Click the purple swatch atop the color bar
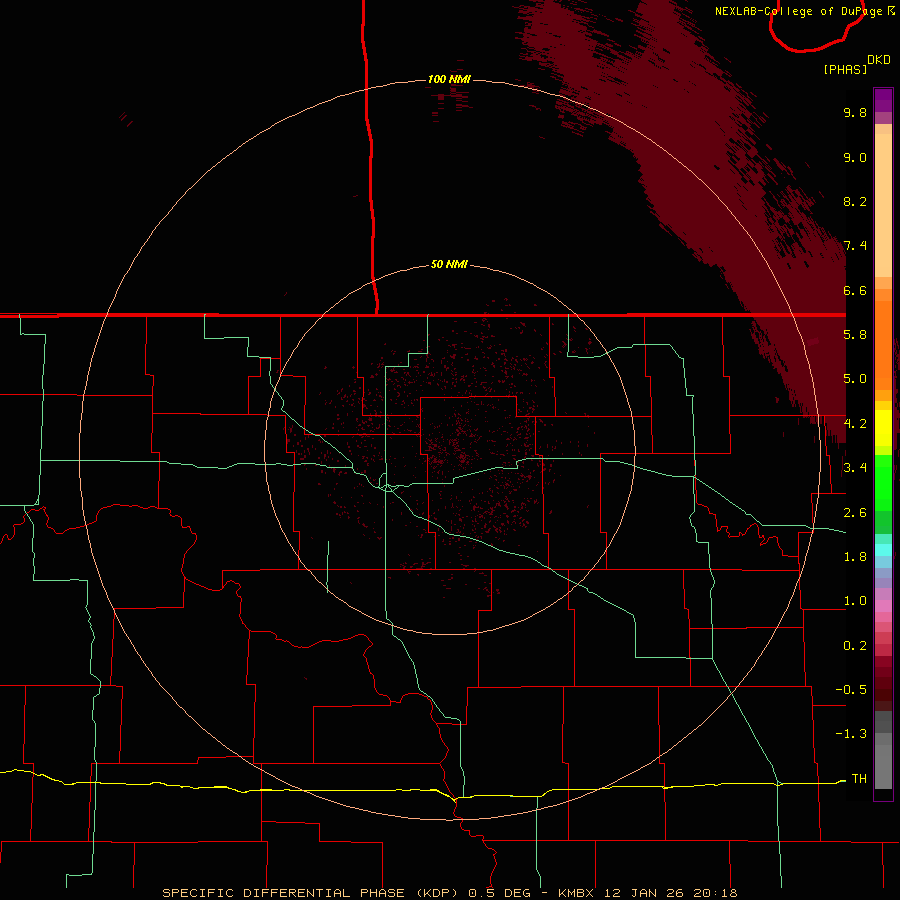The image size is (900, 900). coord(883,100)
